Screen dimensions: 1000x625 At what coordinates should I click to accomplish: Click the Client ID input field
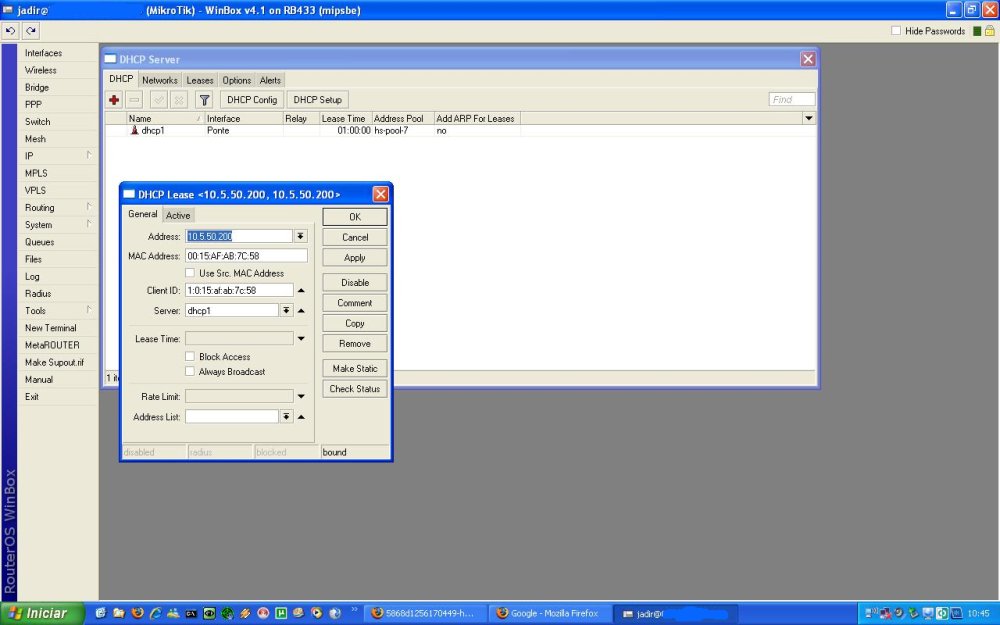(x=239, y=290)
